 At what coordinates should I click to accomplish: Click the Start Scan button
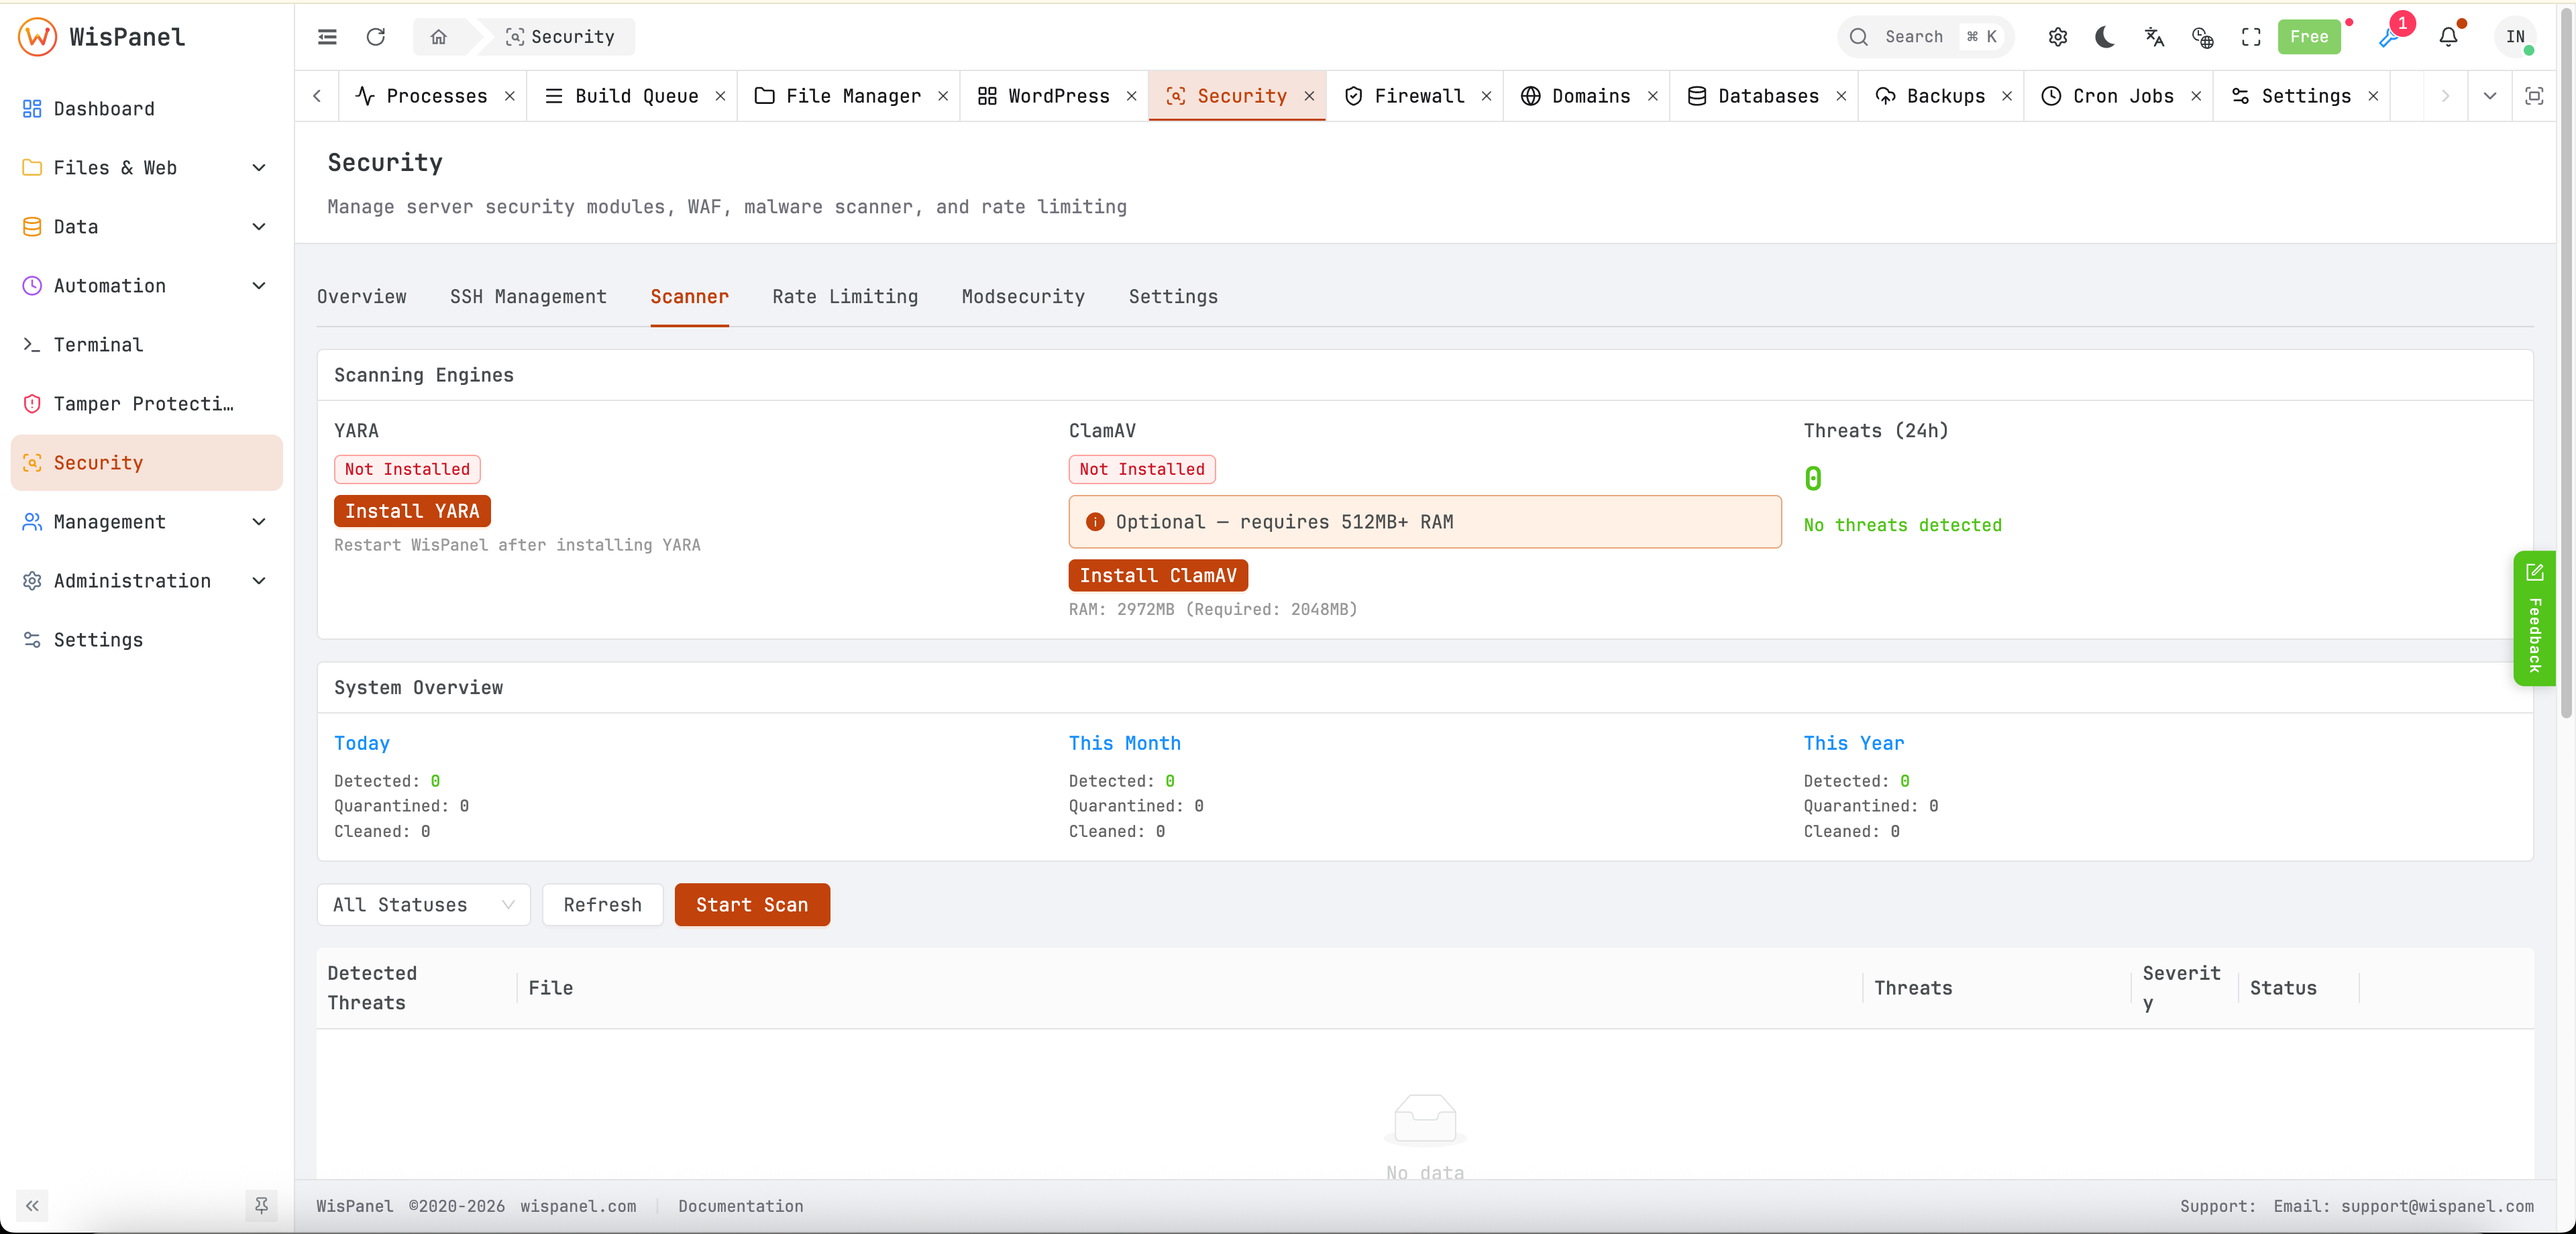[752, 904]
